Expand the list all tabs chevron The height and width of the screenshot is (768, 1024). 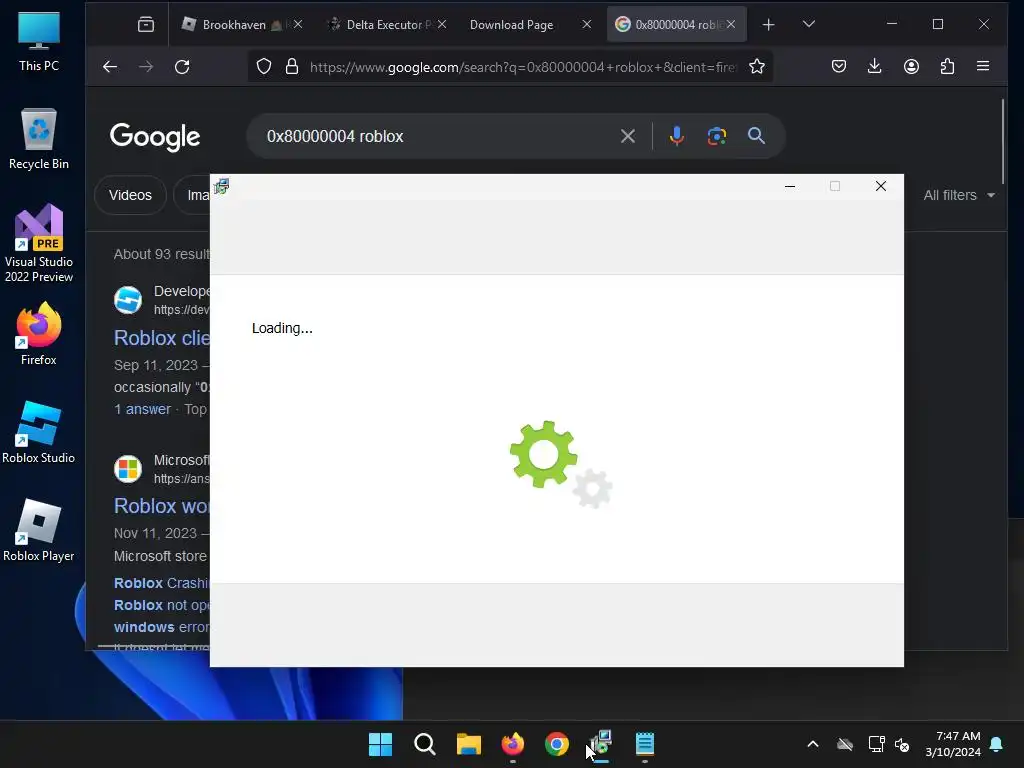point(808,25)
